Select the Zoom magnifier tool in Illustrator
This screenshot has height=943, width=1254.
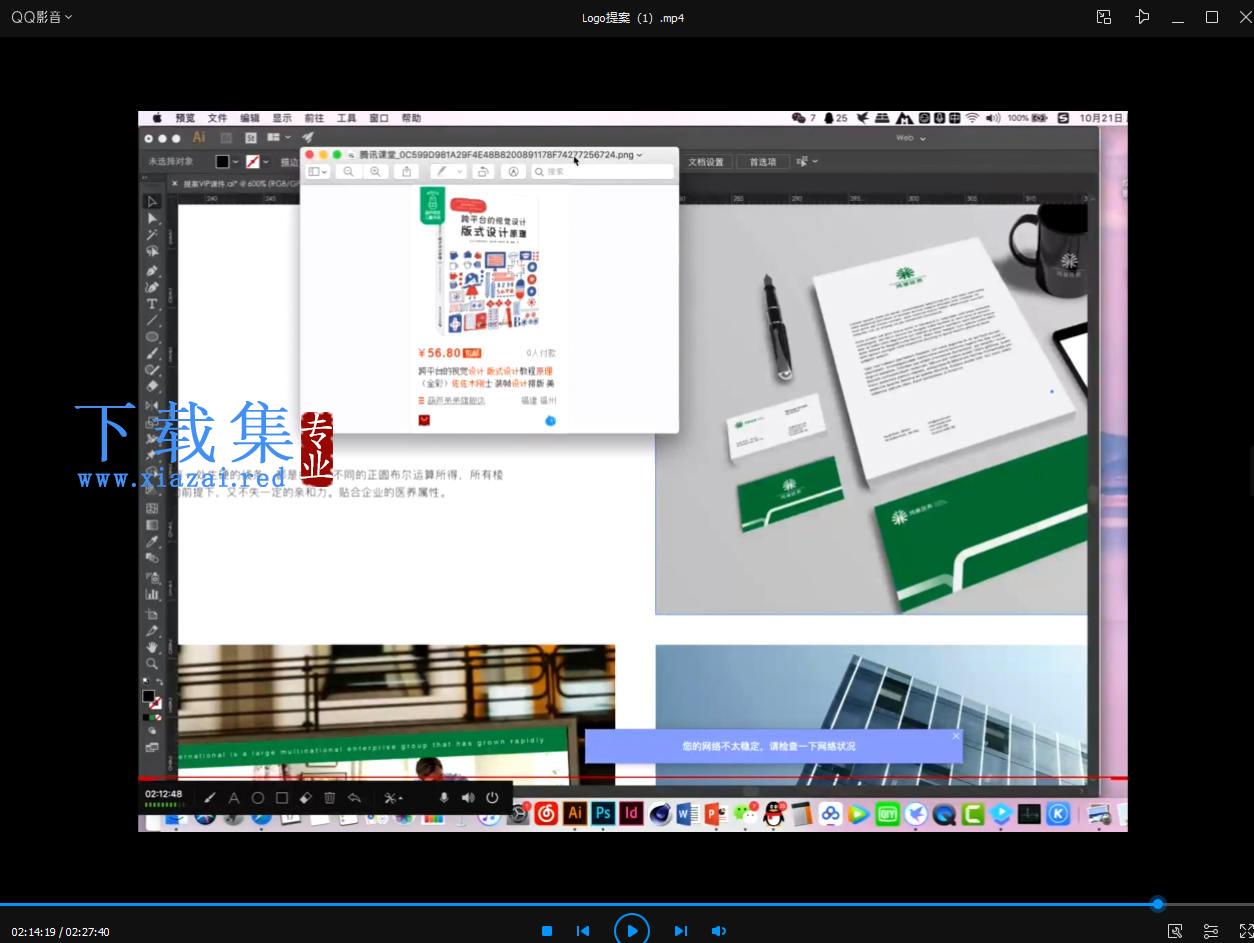pyautogui.click(x=152, y=664)
